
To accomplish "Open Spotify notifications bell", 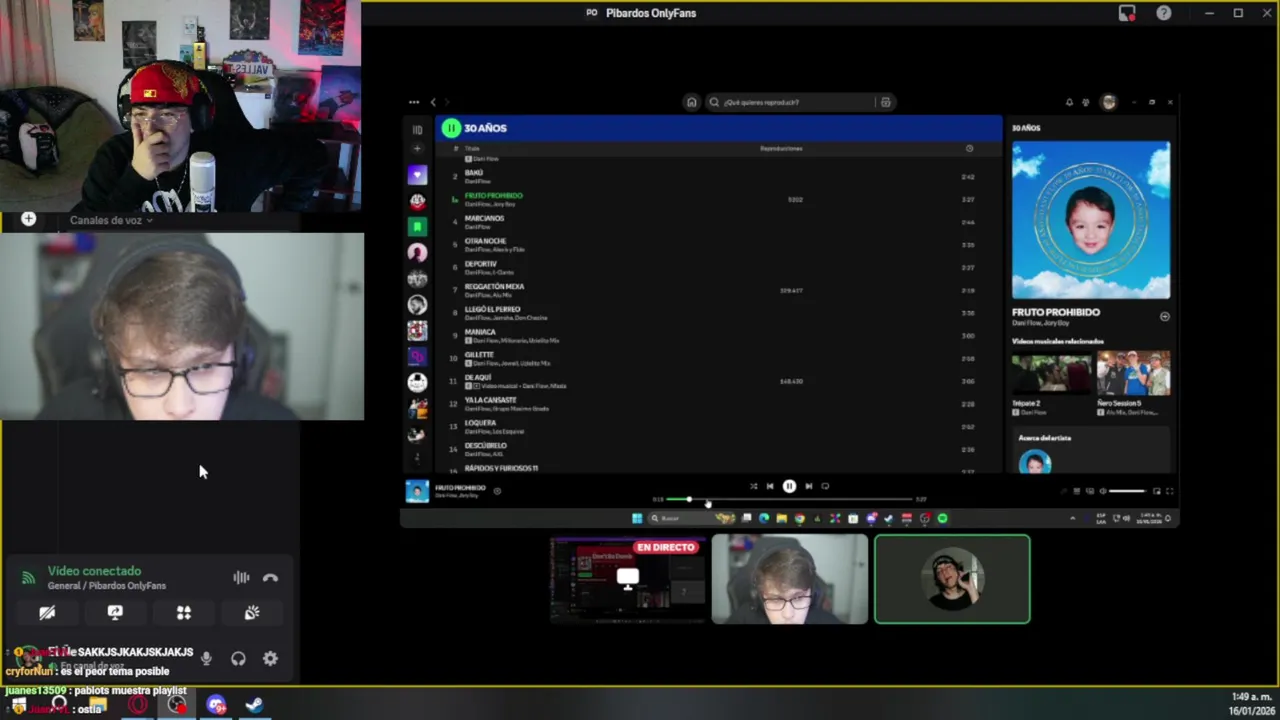I will click(x=1069, y=102).
